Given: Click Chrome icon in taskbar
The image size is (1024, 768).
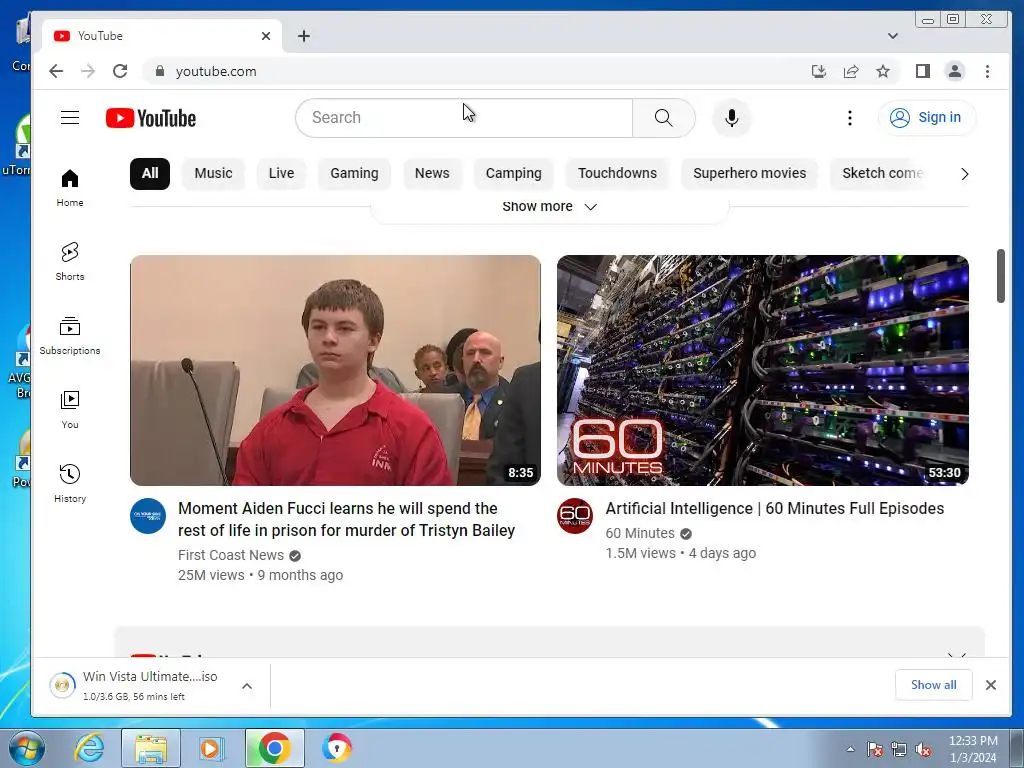Looking at the screenshot, I should pos(275,748).
